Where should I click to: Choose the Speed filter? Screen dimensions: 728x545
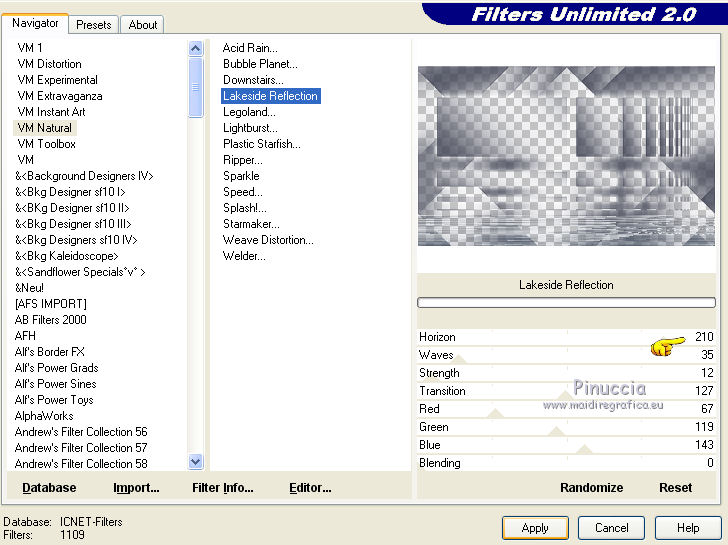coord(243,192)
